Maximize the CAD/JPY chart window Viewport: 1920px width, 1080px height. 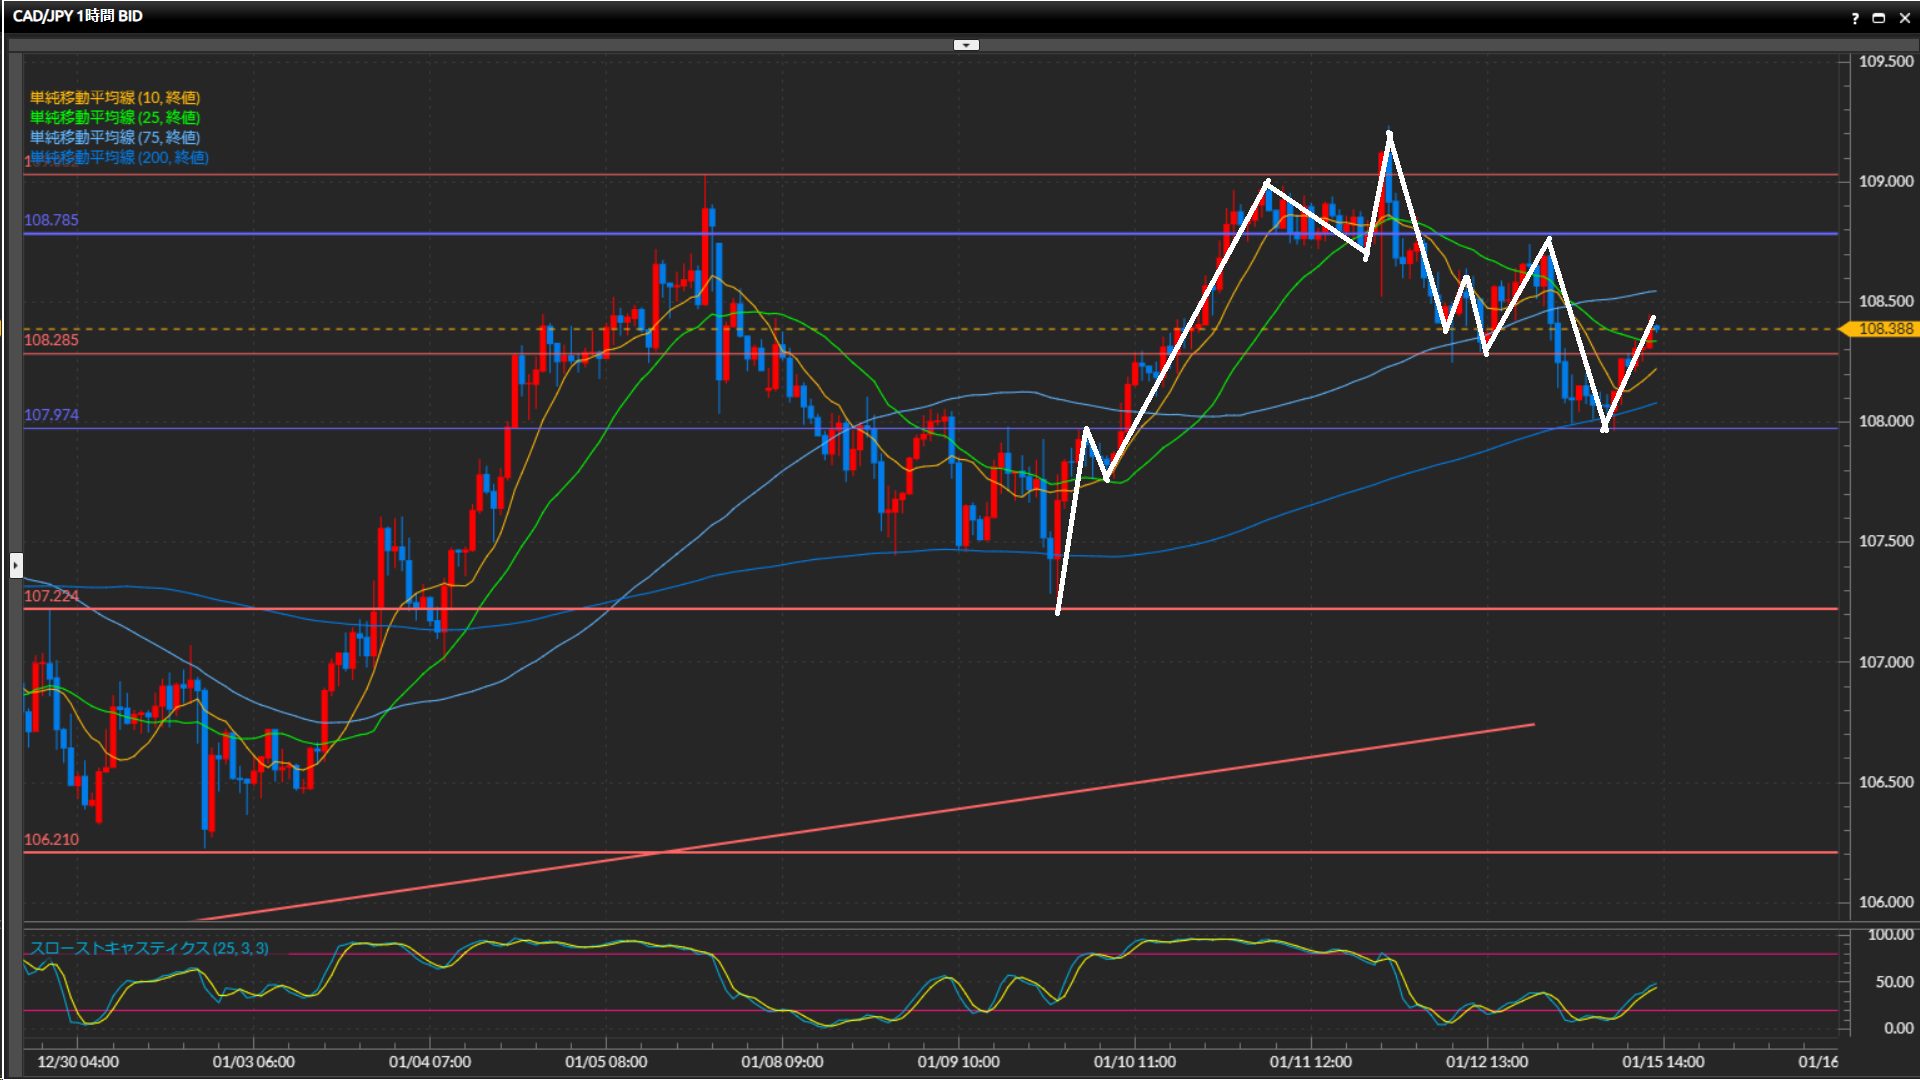click(x=1878, y=17)
